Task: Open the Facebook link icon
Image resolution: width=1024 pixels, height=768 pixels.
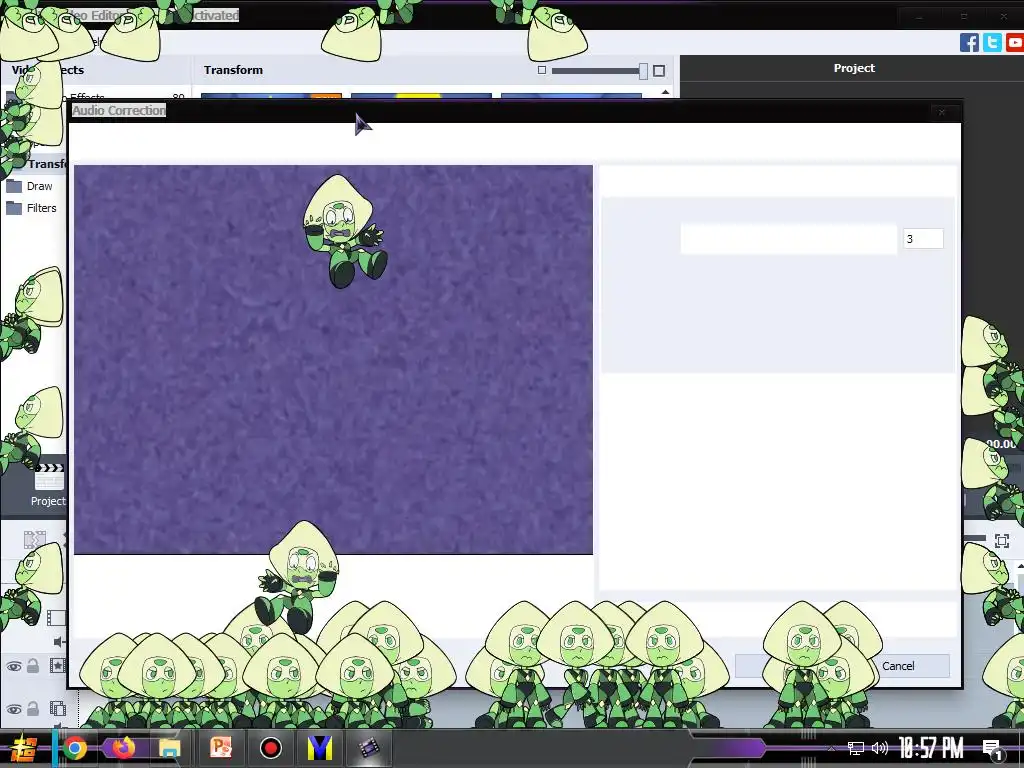Action: tap(969, 42)
